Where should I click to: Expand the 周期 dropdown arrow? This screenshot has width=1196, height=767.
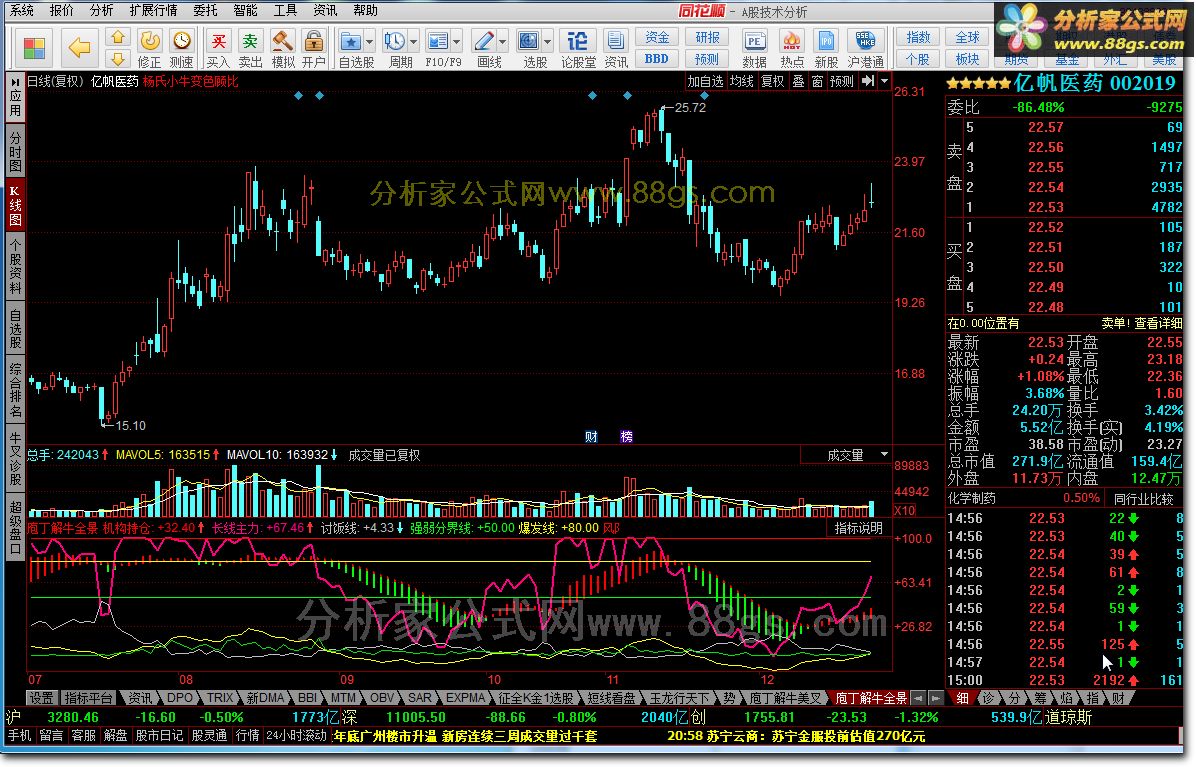point(413,41)
